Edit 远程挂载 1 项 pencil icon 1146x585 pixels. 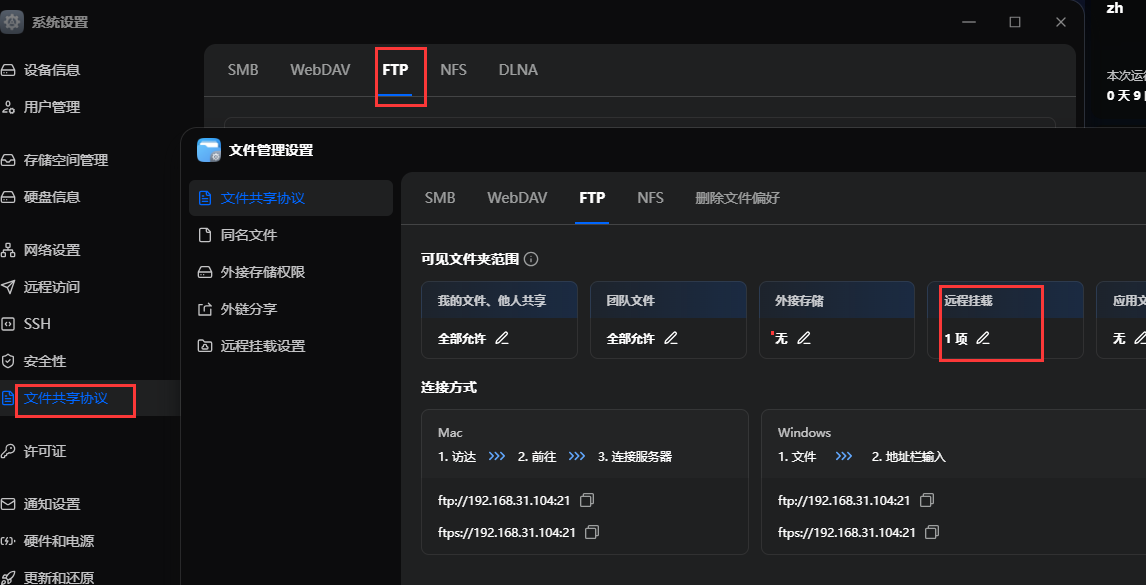pos(983,338)
